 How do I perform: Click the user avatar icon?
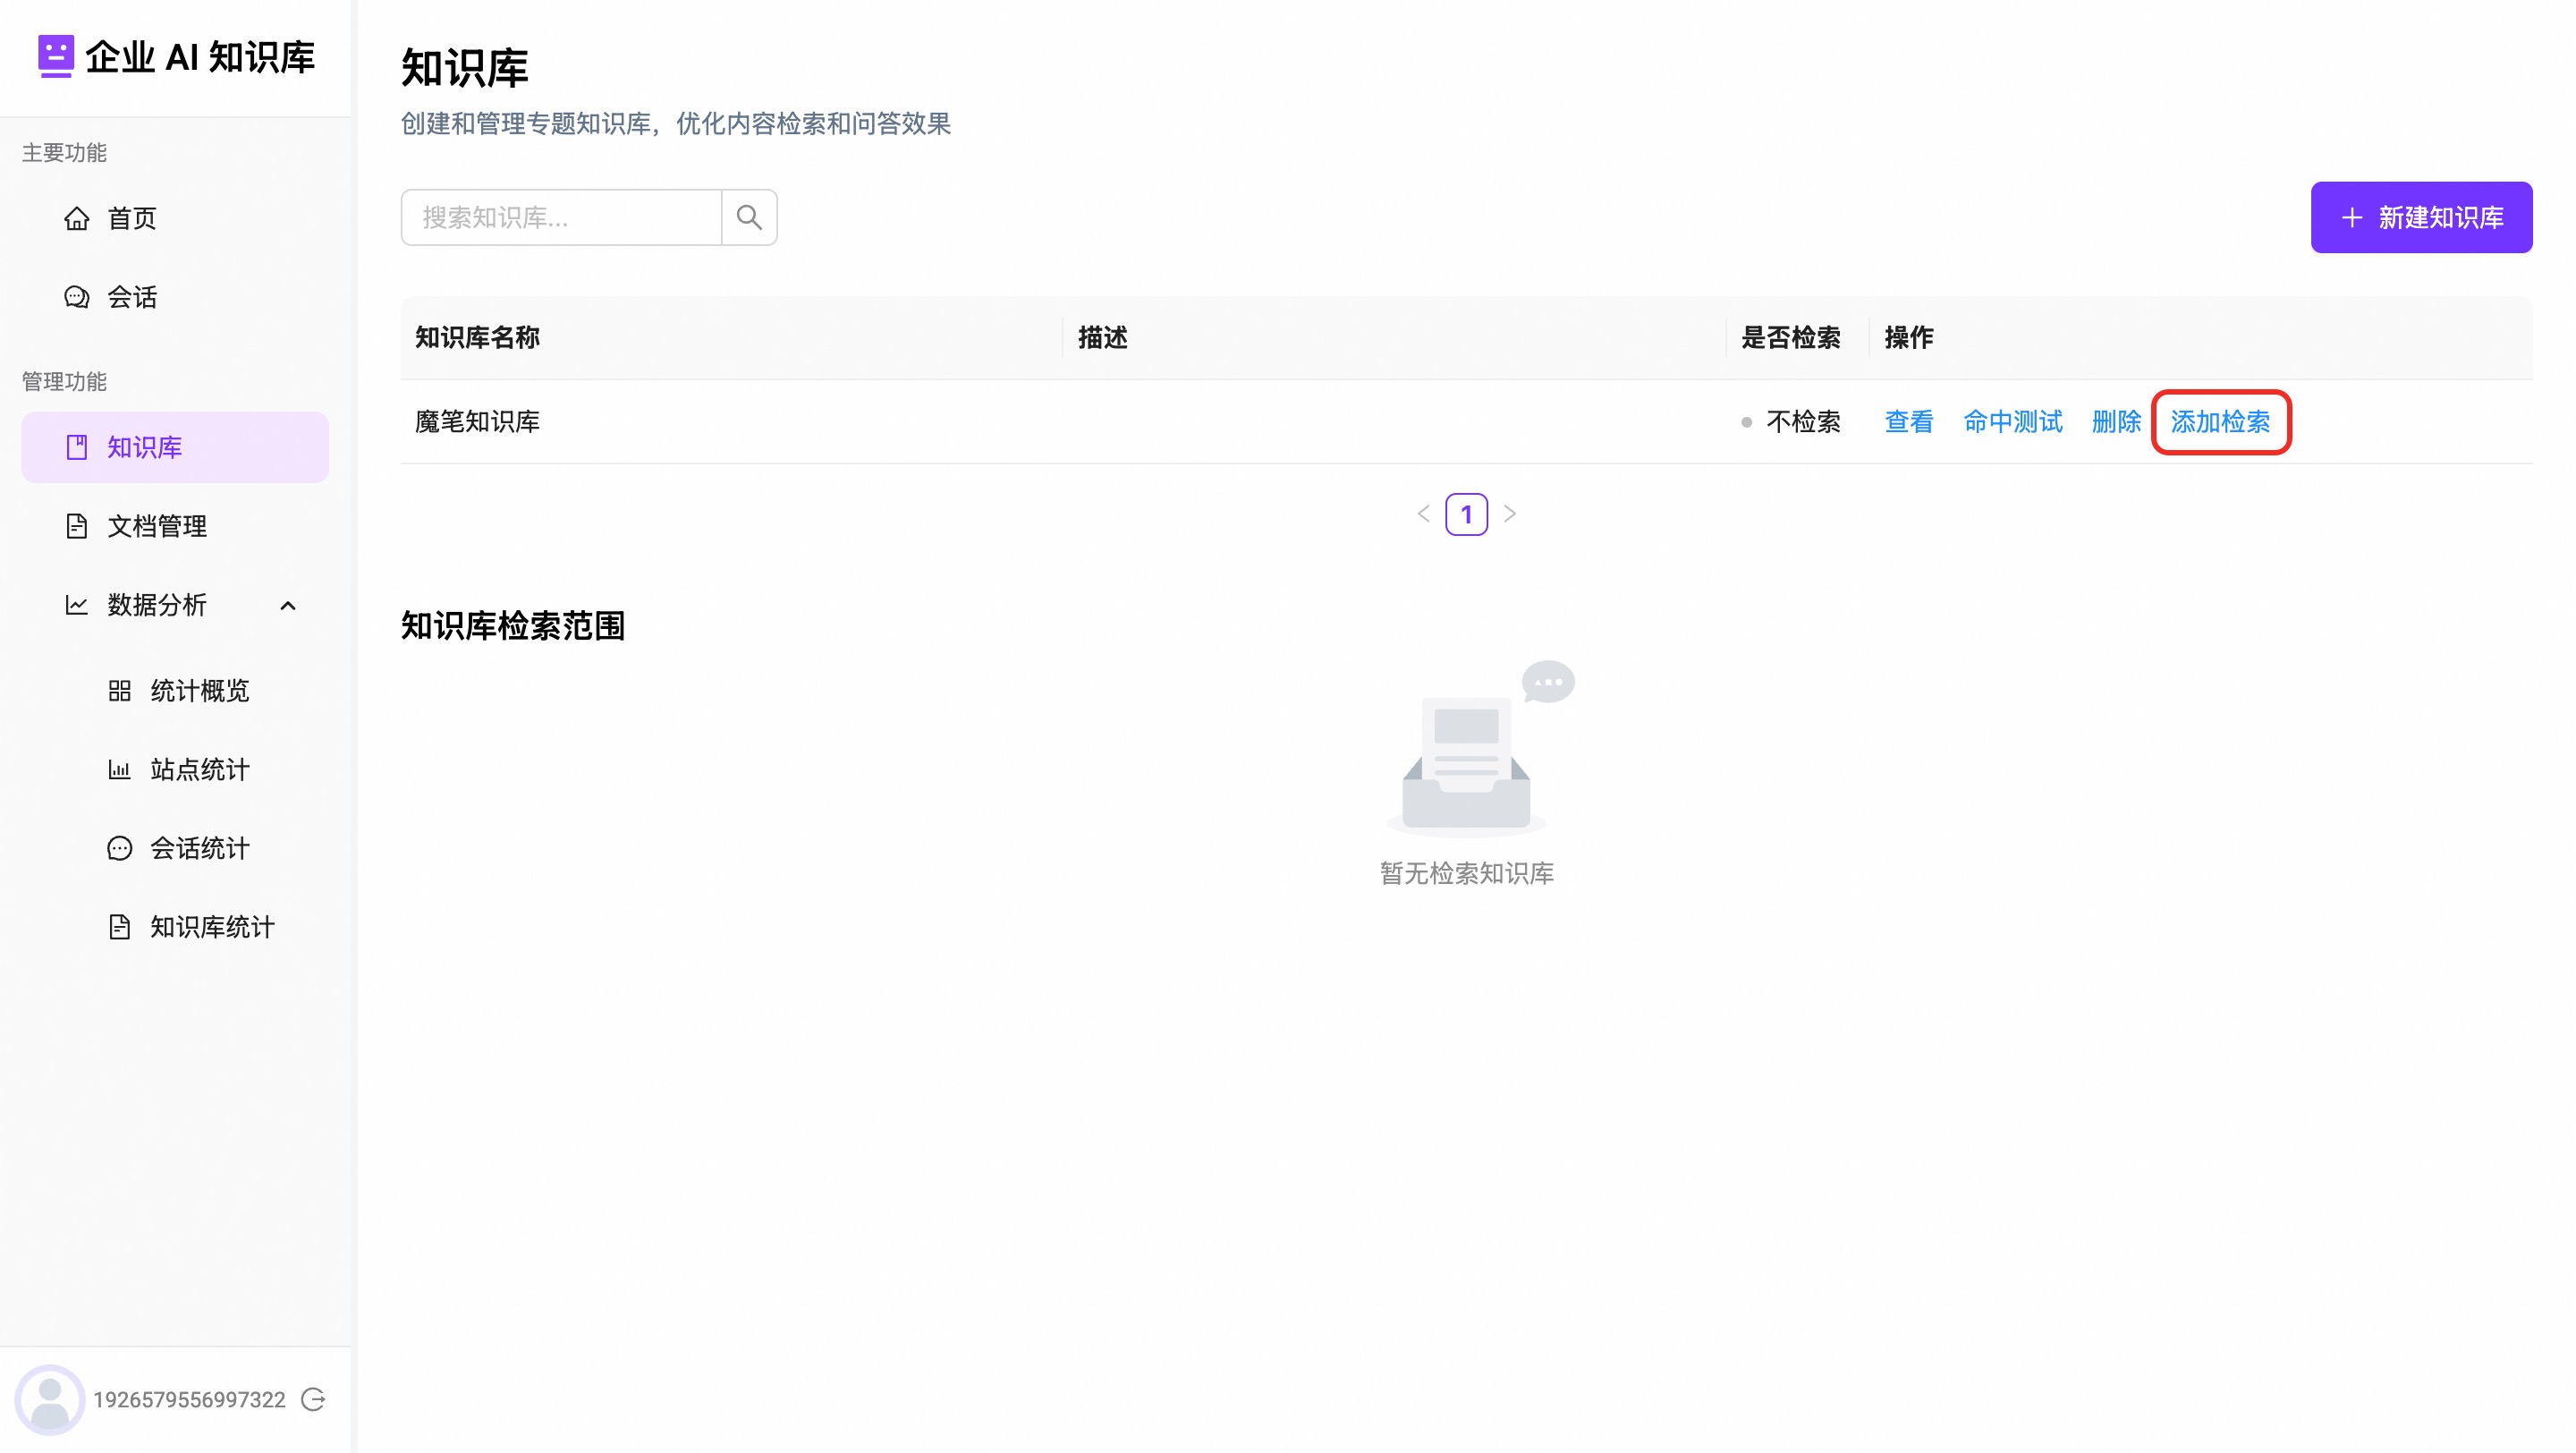(x=49, y=1399)
